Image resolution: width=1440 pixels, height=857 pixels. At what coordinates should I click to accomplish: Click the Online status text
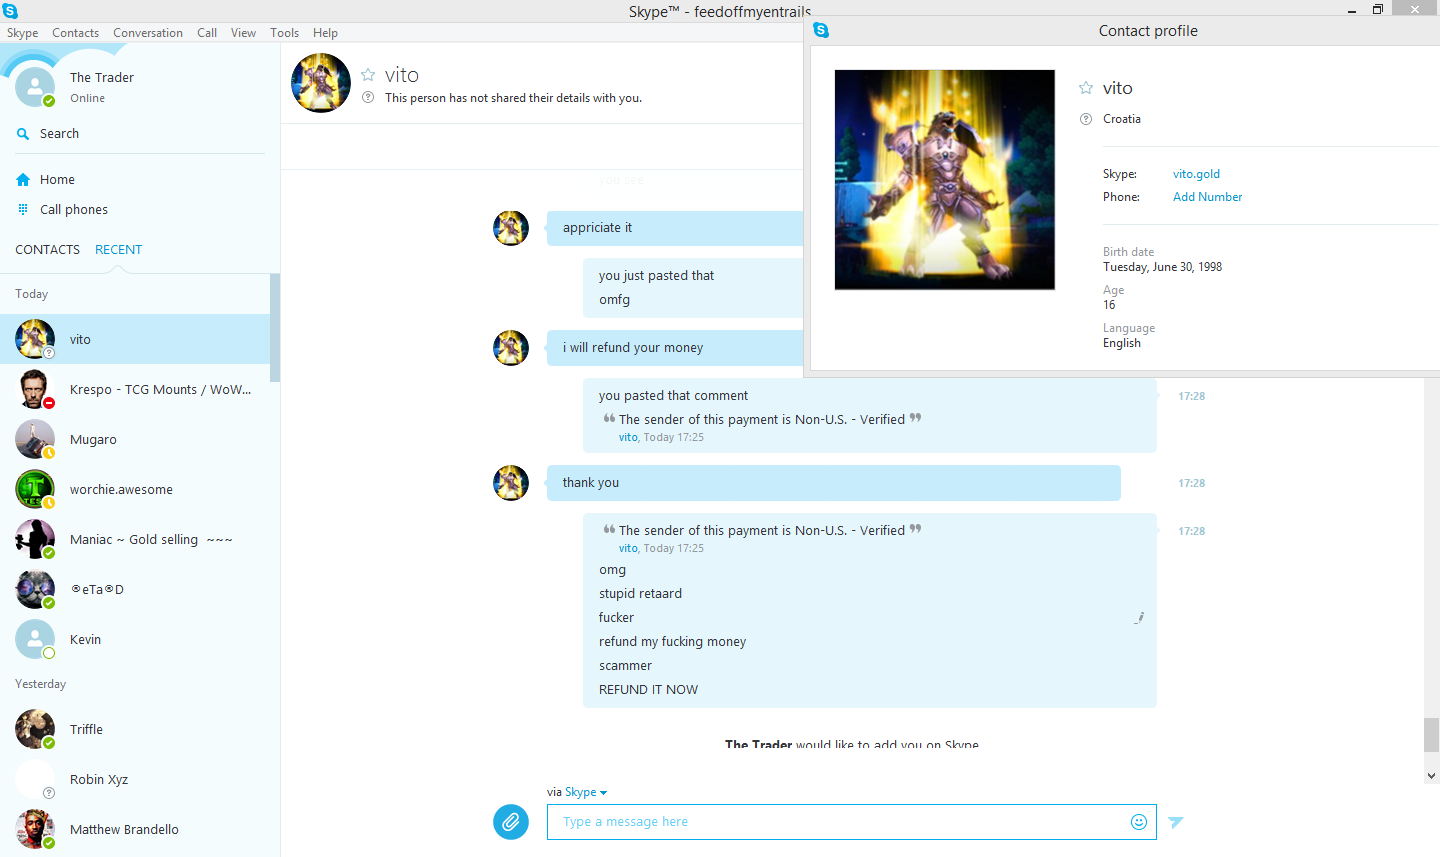[x=88, y=98]
